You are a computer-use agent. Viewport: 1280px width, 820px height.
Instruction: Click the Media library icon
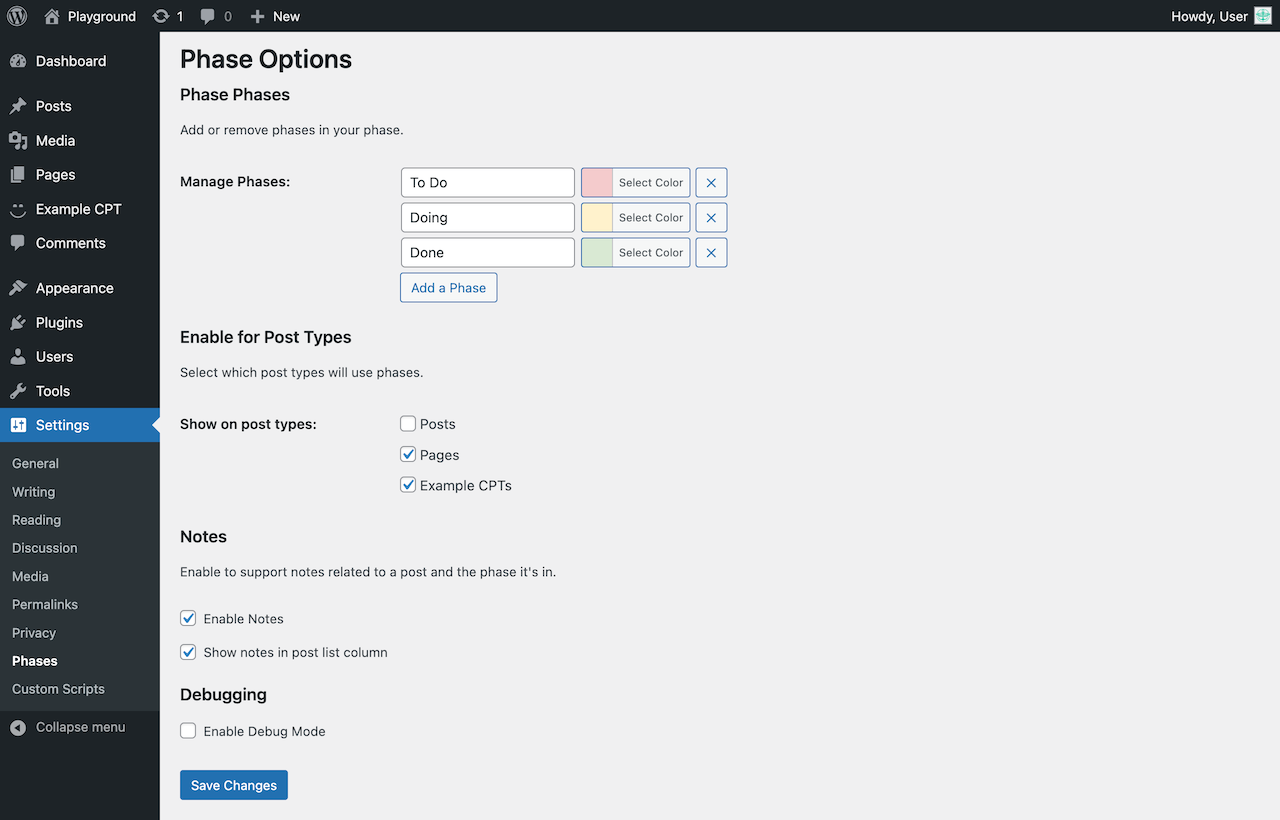(18, 140)
